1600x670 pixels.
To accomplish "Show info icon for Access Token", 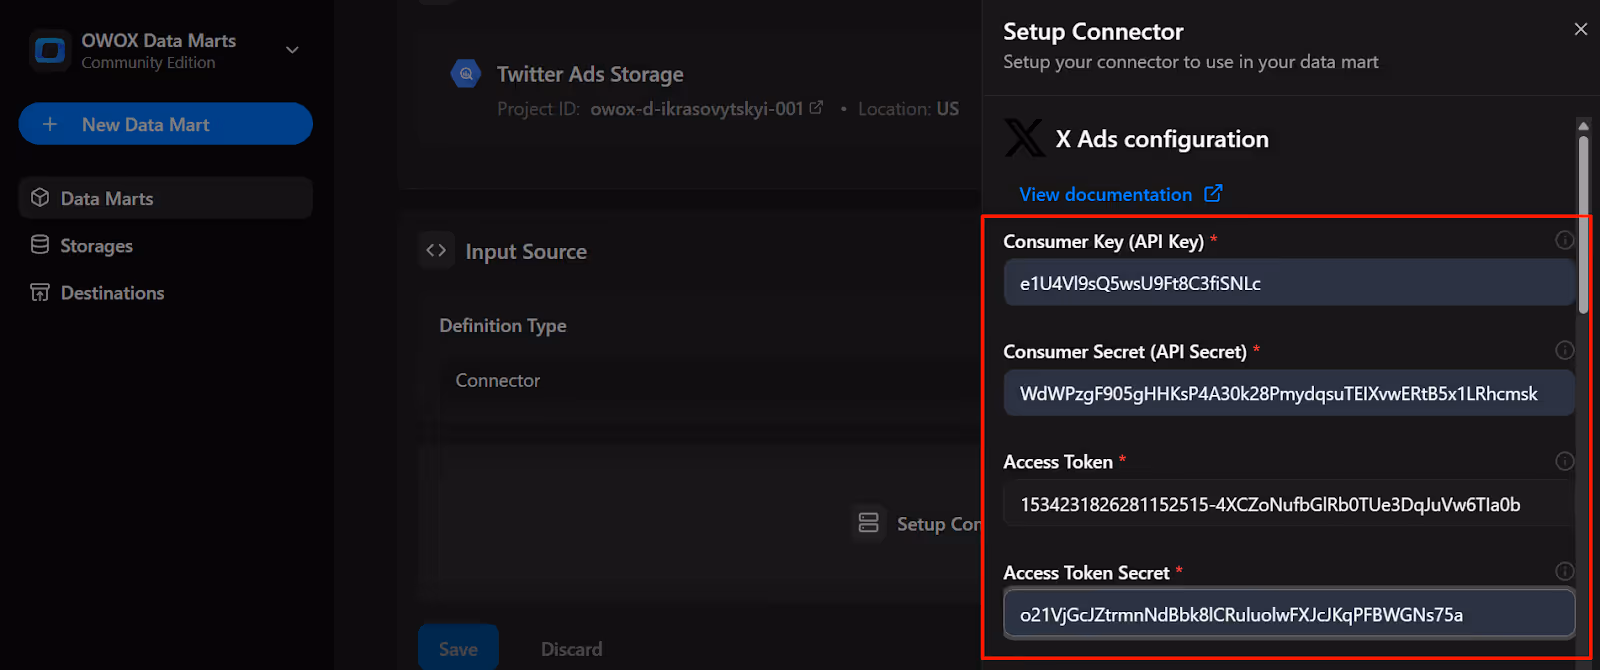I will (1565, 461).
